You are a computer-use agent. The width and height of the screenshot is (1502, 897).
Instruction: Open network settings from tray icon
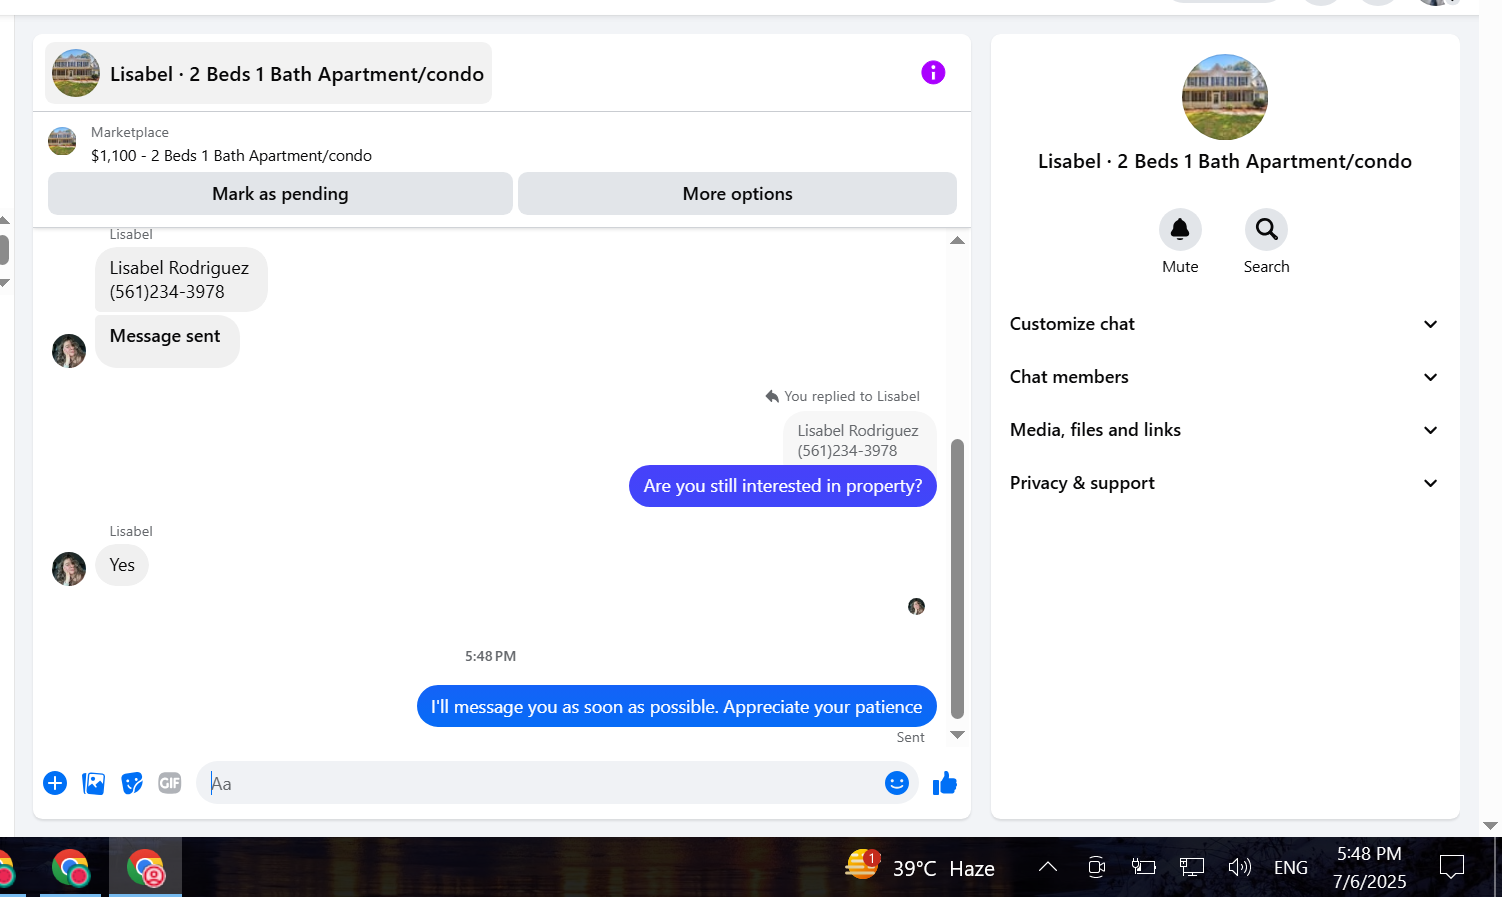click(x=1191, y=867)
